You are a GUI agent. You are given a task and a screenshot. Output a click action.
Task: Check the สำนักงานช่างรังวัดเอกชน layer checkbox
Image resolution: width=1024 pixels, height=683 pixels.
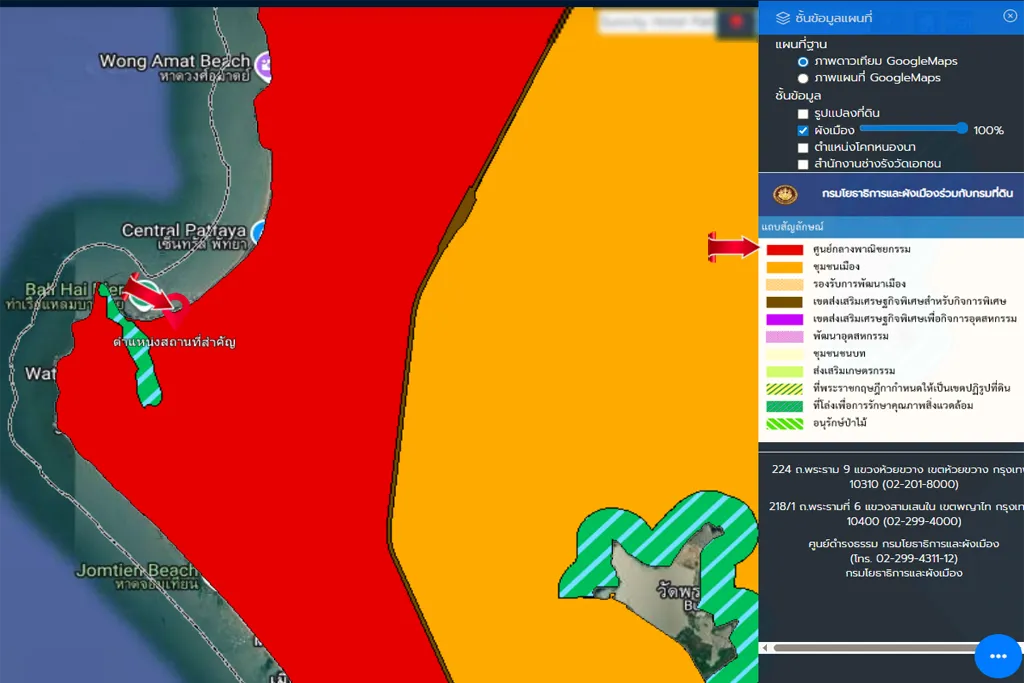click(803, 164)
